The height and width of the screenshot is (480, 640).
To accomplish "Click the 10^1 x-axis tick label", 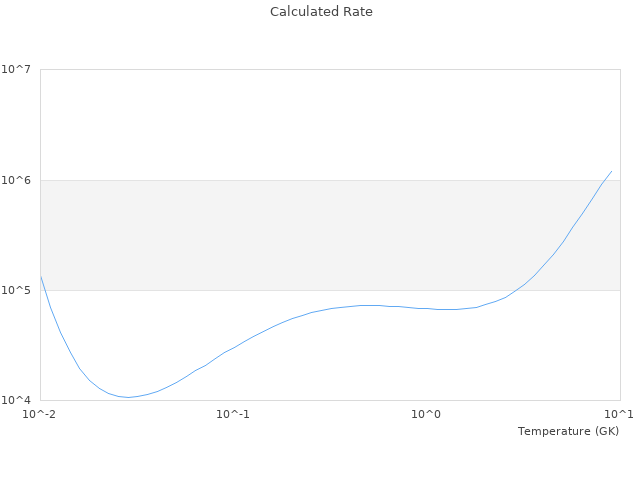I will 620,414.
